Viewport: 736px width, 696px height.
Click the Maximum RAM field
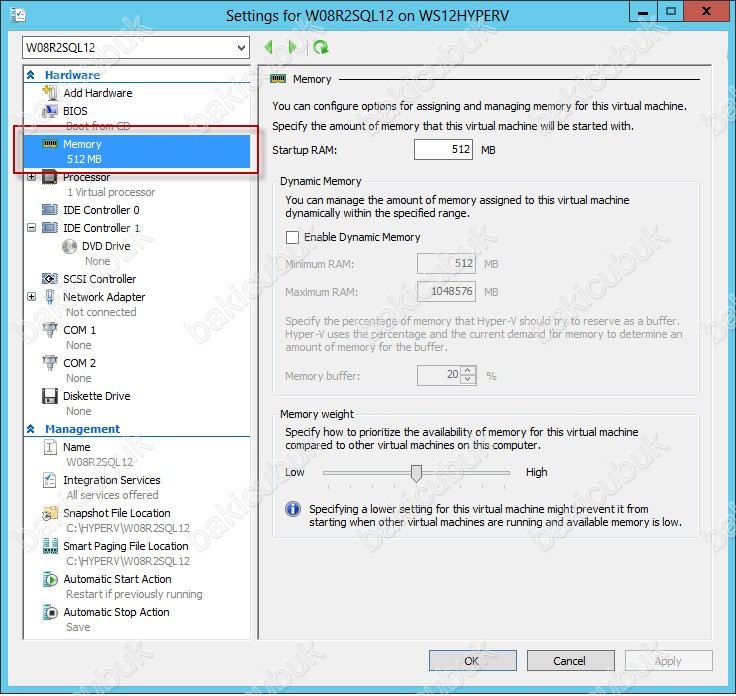pos(446,291)
